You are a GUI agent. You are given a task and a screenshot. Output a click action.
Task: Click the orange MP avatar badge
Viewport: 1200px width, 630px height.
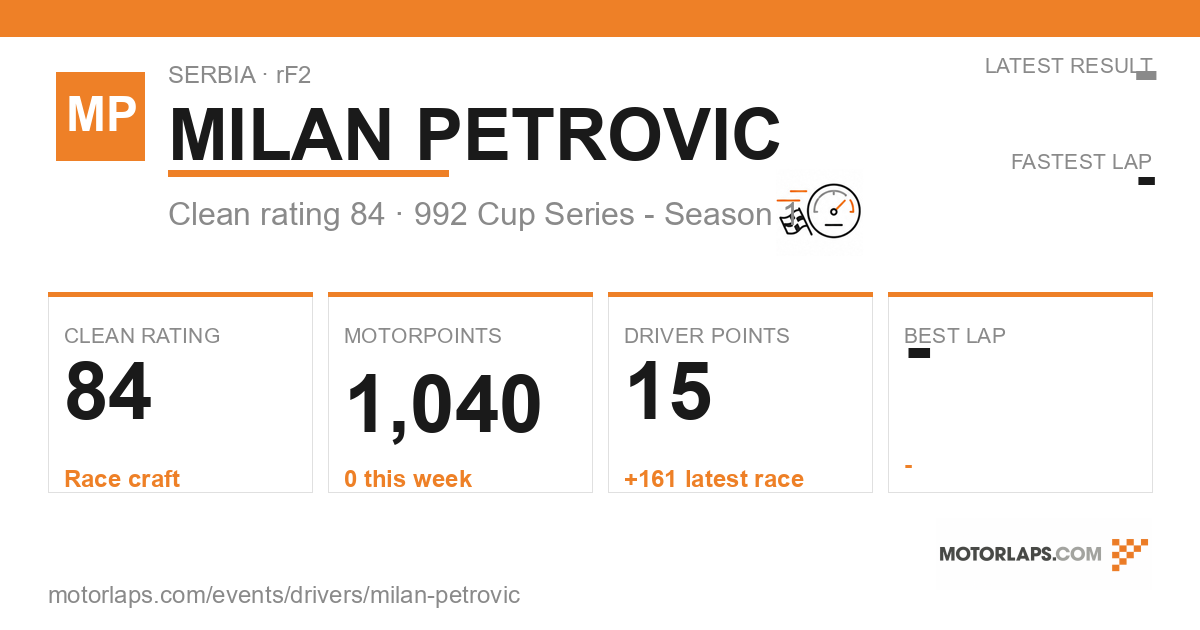(x=100, y=116)
